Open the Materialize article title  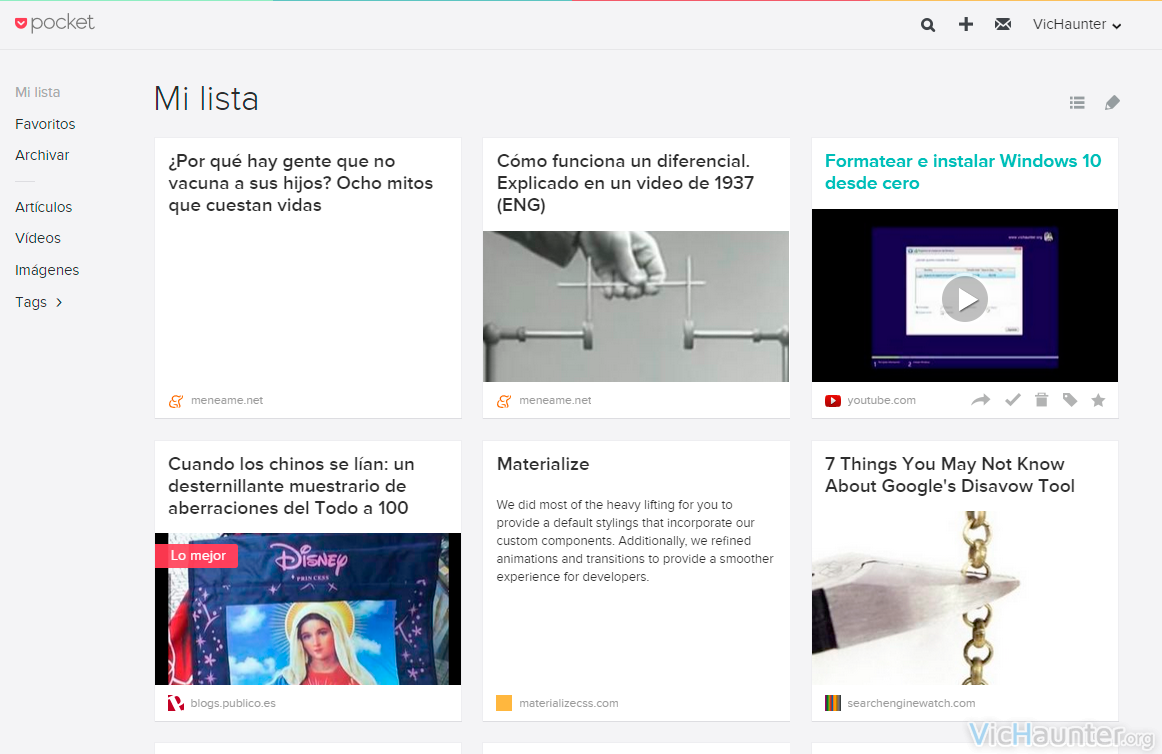(x=543, y=464)
